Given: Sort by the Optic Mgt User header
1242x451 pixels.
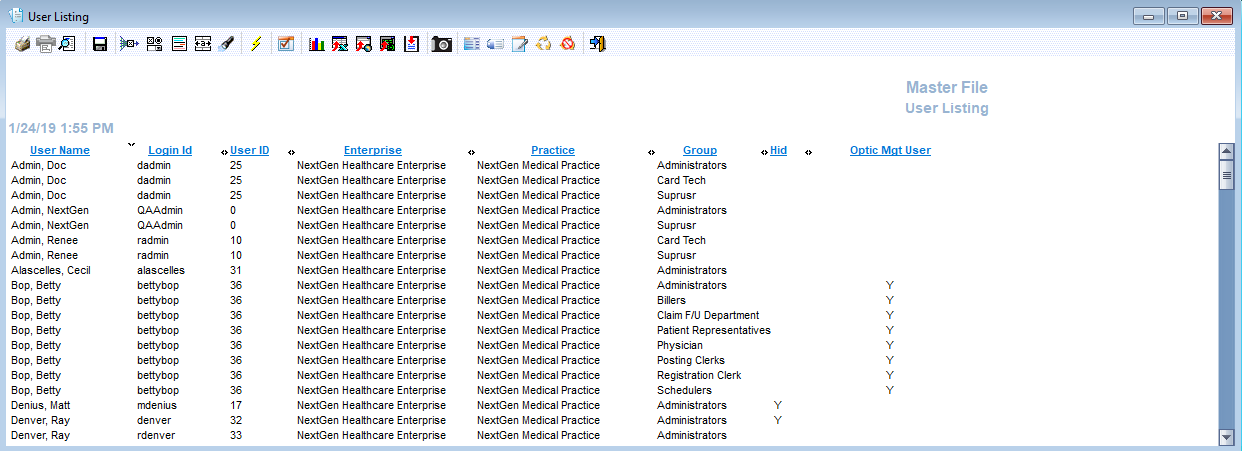Looking at the screenshot, I should point(890,150).
